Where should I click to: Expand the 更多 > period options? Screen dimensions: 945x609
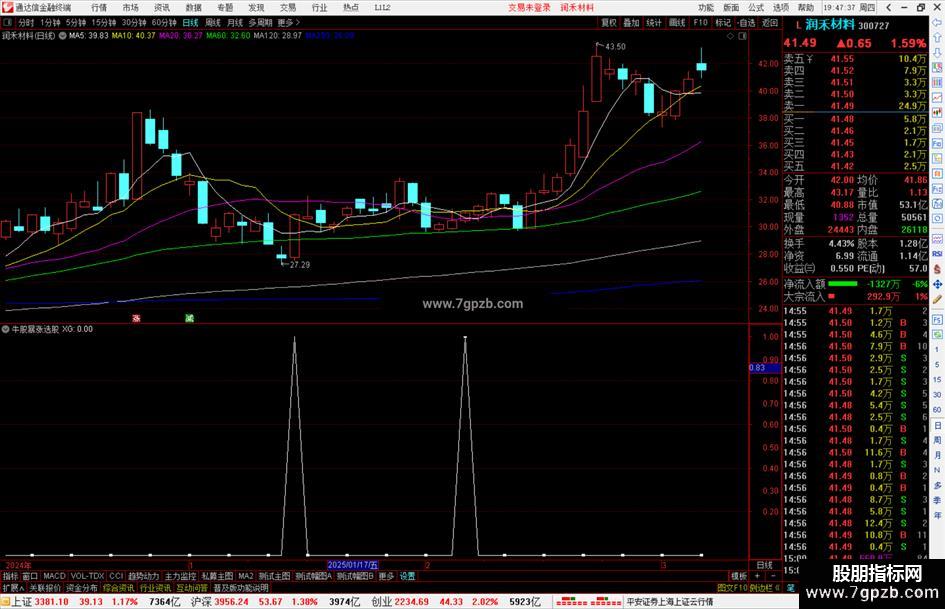289,23
